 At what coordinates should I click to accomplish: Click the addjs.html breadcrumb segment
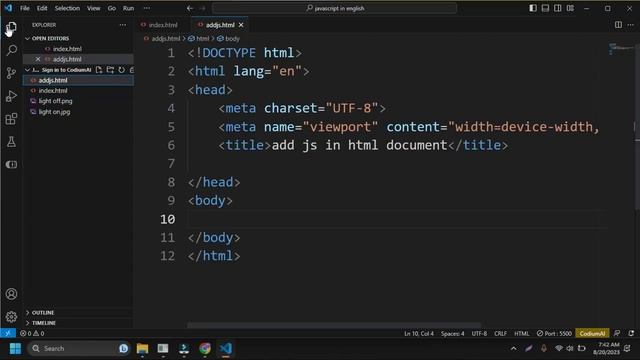[x=165, y=39]
